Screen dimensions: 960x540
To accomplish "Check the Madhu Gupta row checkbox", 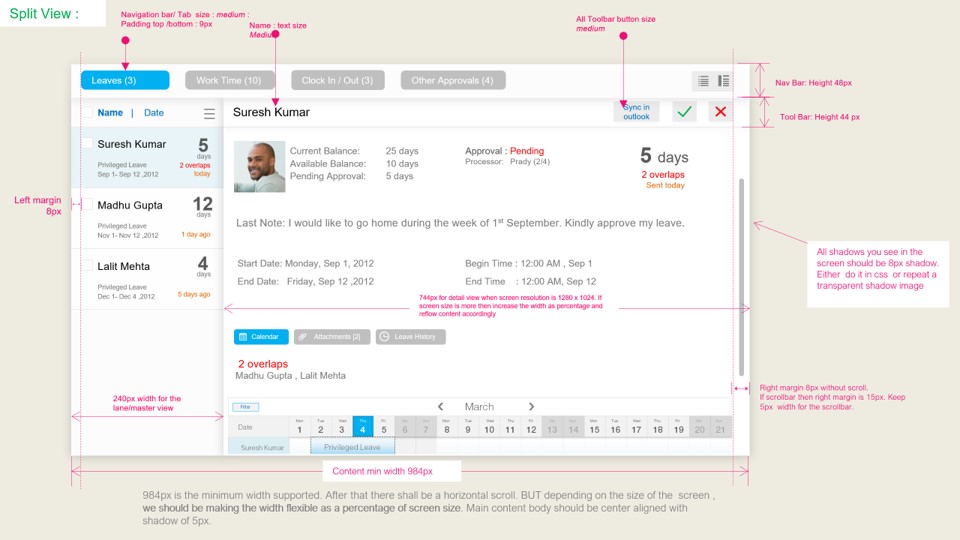I will click(x=88, y=205).
